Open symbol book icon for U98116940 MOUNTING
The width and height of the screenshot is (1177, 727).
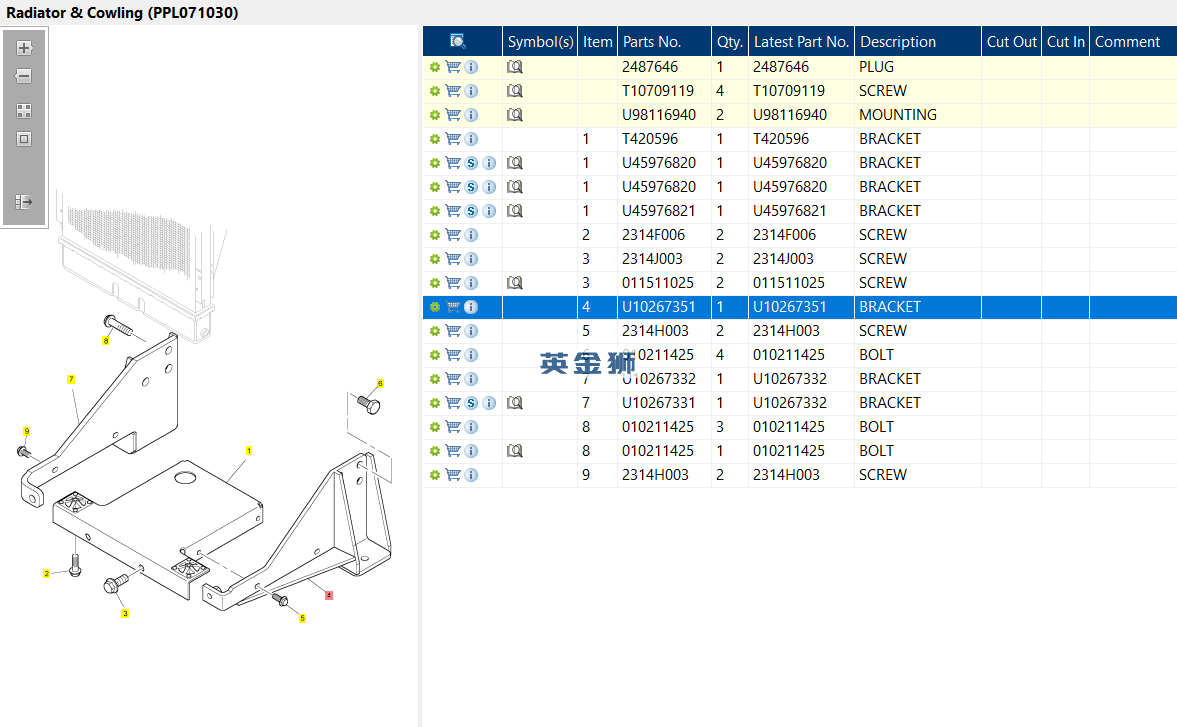click(515, 115)
